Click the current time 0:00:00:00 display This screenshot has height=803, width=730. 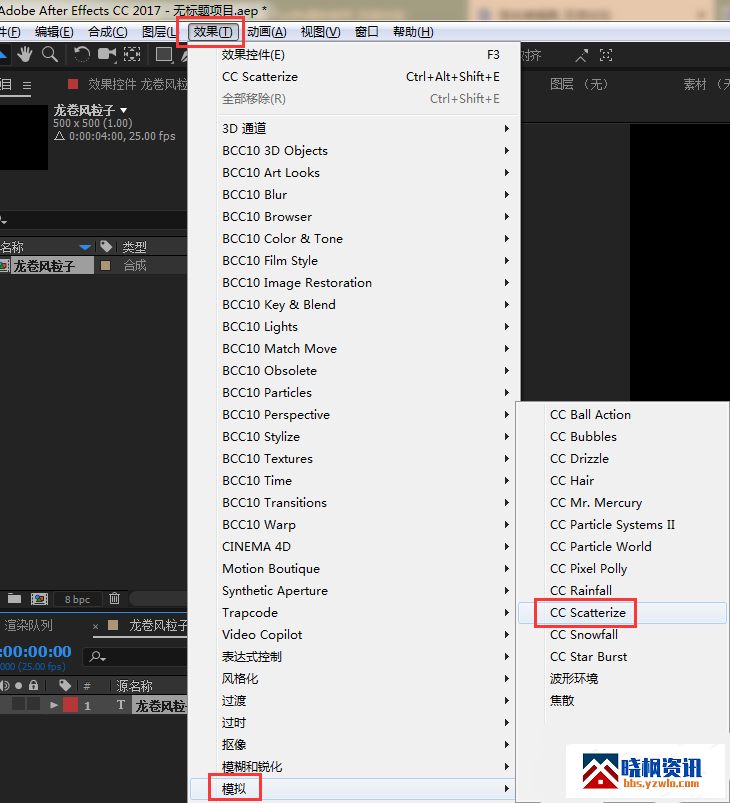pyautogui.click(x=36, y=651)
